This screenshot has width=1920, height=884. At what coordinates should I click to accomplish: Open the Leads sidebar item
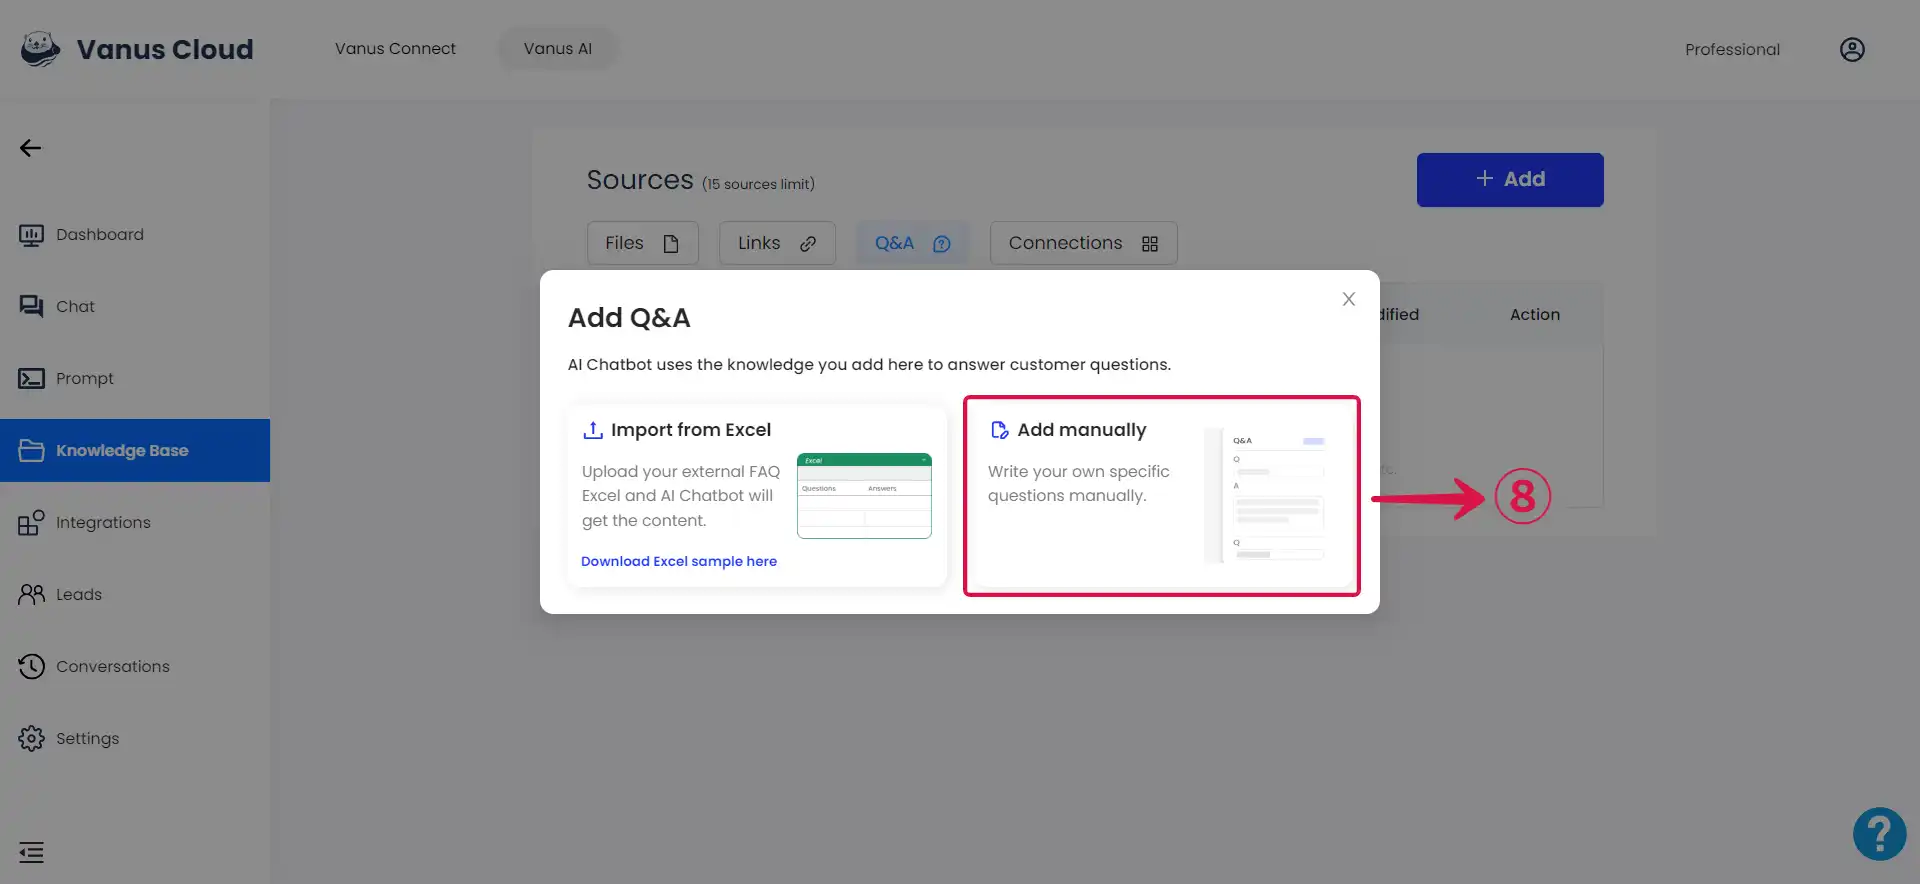(x=135, y=595)
